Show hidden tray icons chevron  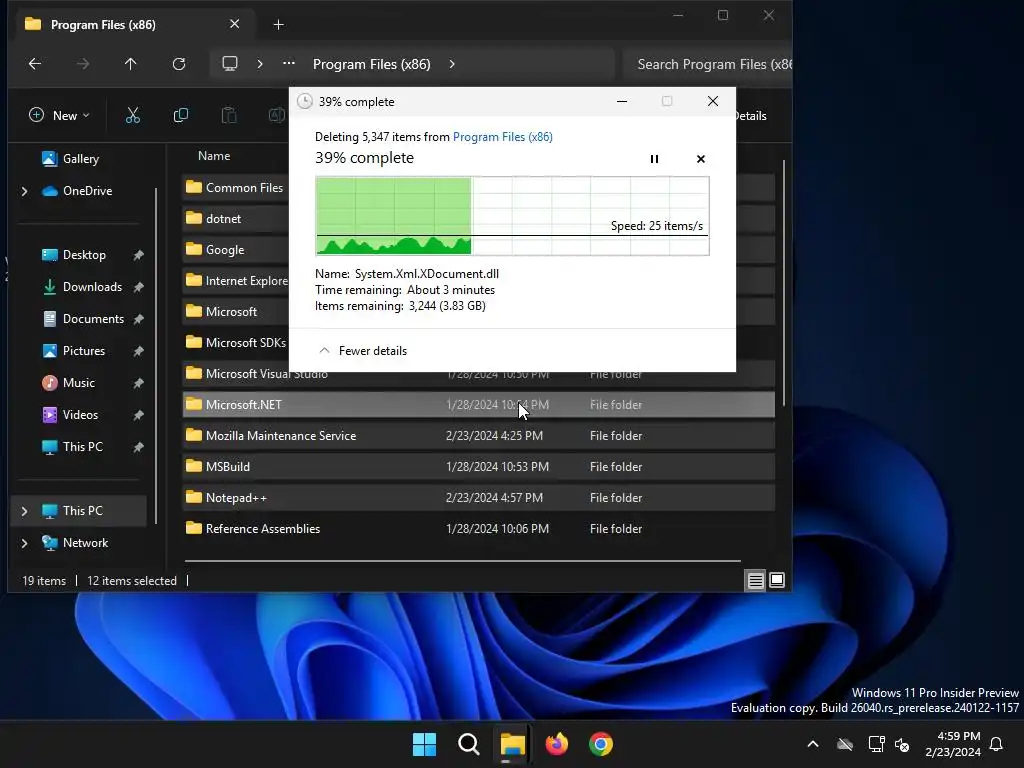[813, 744]
